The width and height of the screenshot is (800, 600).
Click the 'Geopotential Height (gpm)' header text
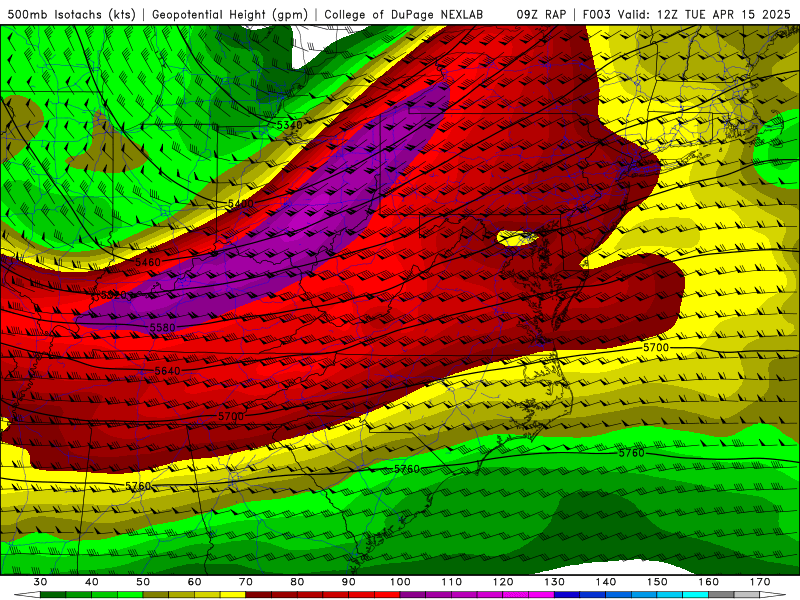click(230, 14)
